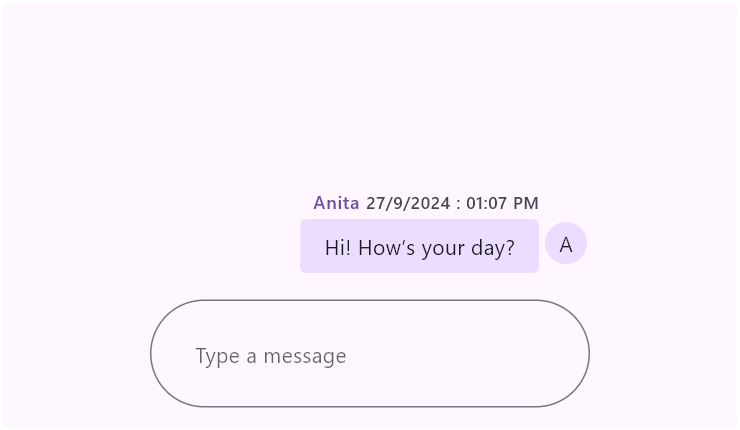Focus the "Type a message" input field
This screenshot has height=430, width=740.
[x=370, y=354]
